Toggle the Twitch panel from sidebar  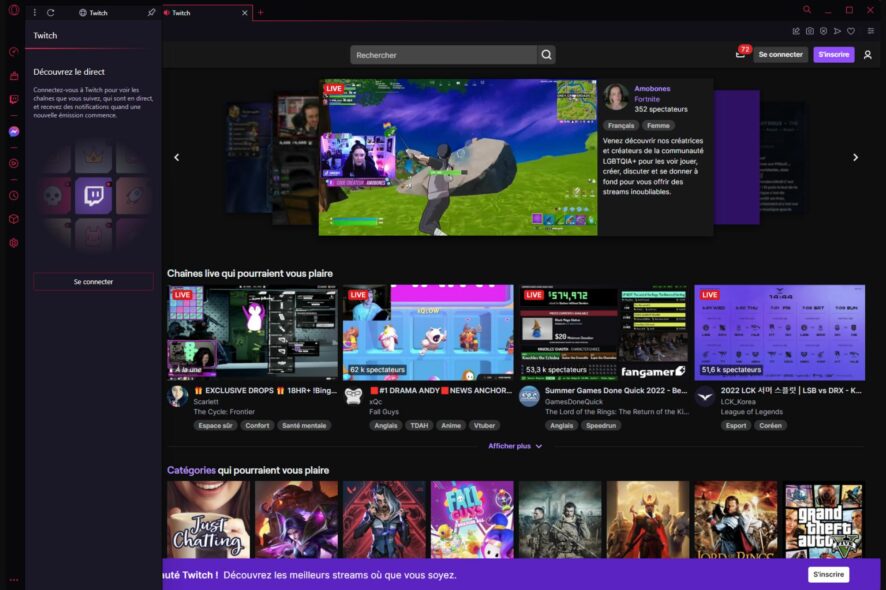tap(14, 99)
